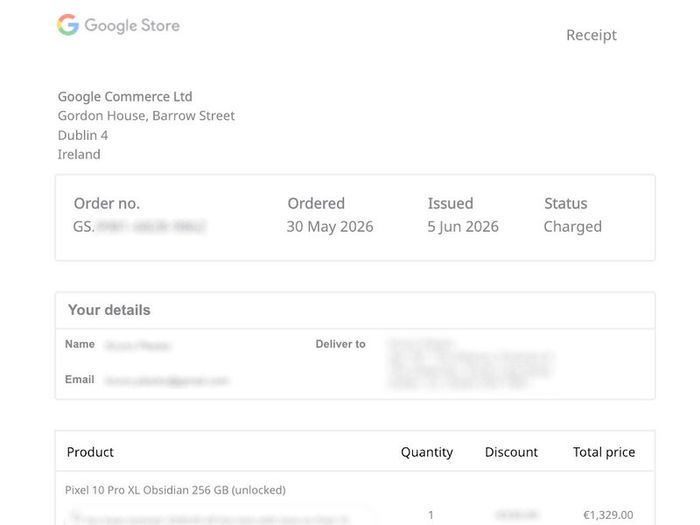The image size is (700, 525).
Task: Click the Google G logo icon
Action: (68, 25)
